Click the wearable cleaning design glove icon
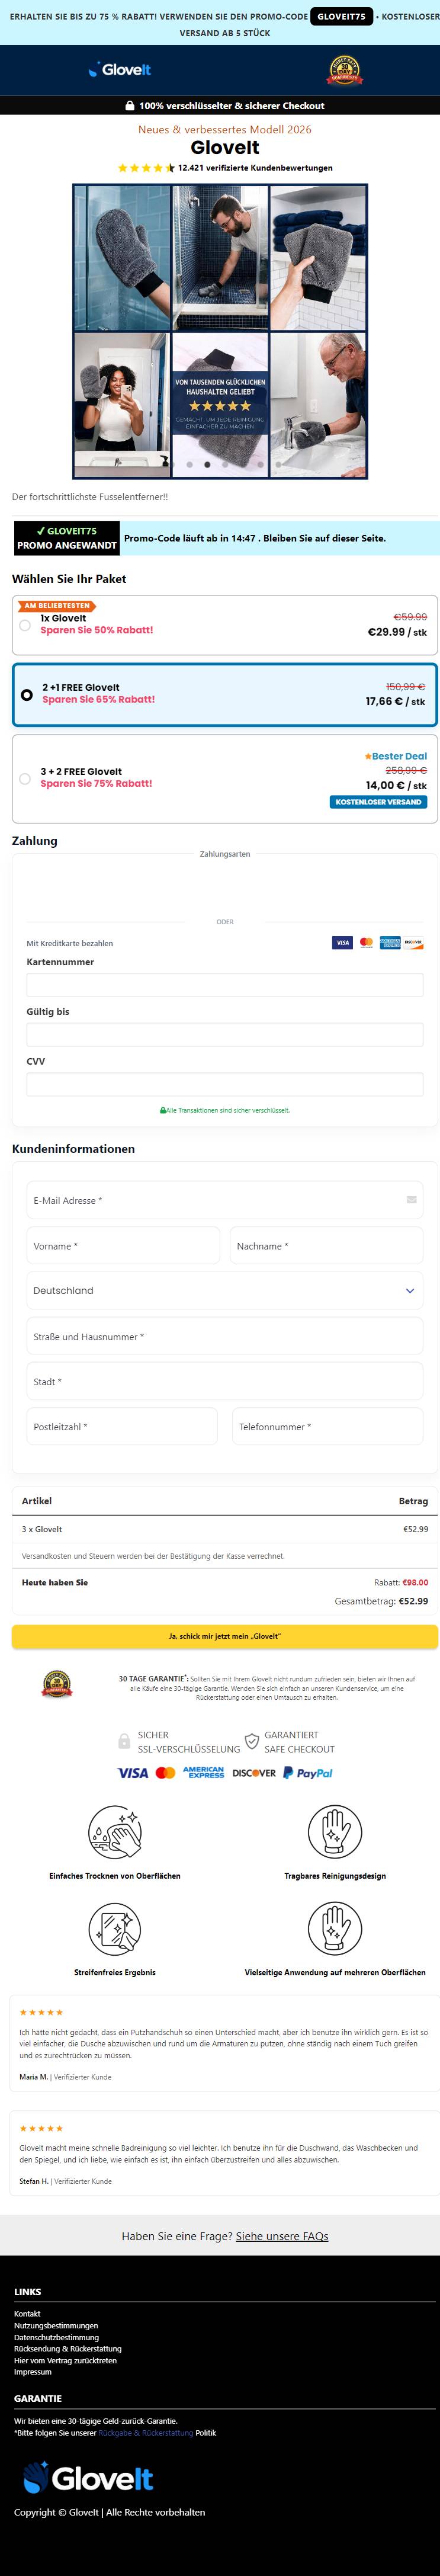 click(x=335, y=1831)
